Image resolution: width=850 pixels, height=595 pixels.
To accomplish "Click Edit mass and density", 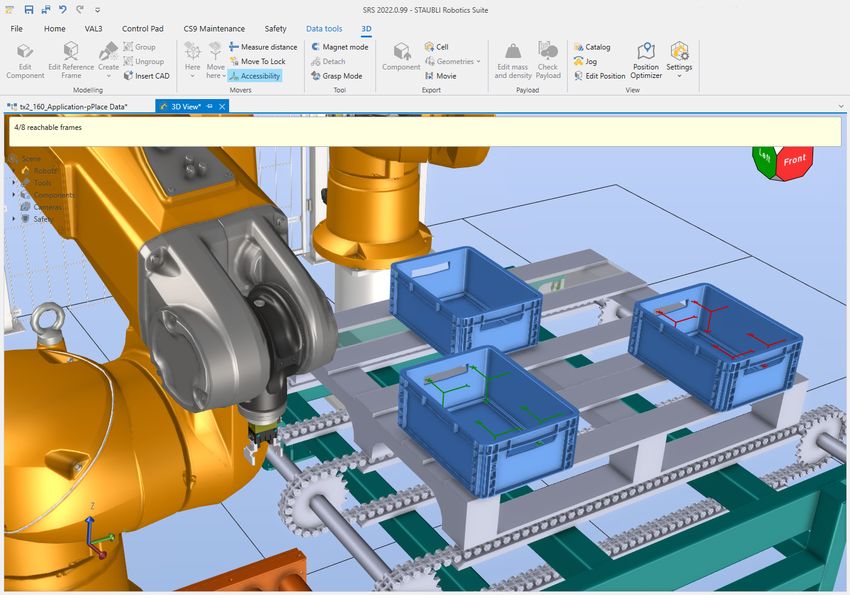I will tap(512, 61).
